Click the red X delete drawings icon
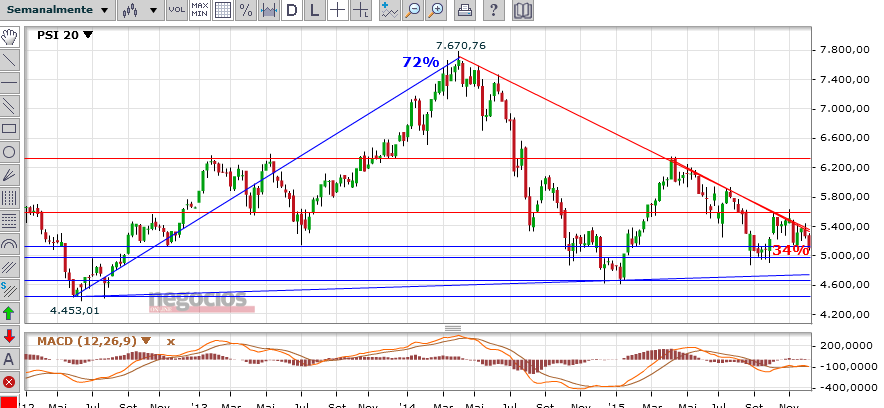 (x=9, y=382)
